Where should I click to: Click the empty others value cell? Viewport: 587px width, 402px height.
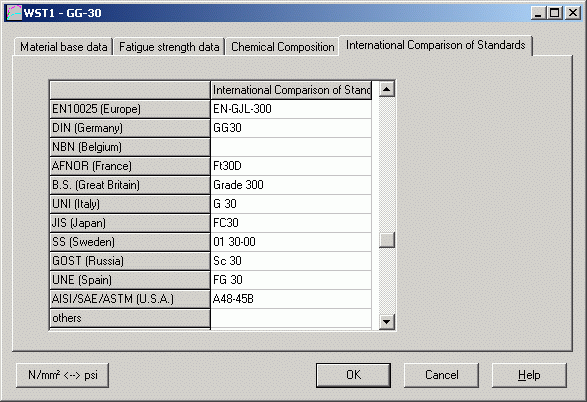click(x=291, y=318)
